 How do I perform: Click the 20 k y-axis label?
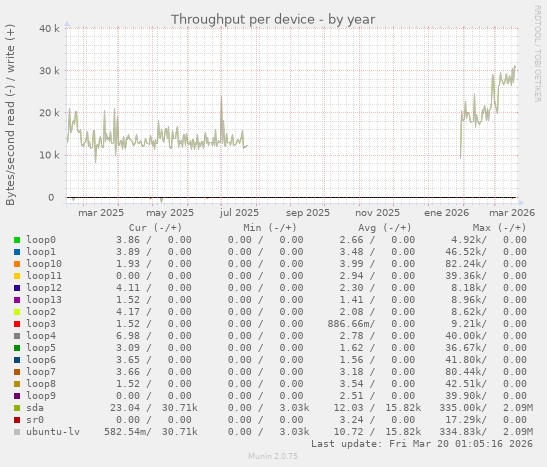click(x=49, y=113)
